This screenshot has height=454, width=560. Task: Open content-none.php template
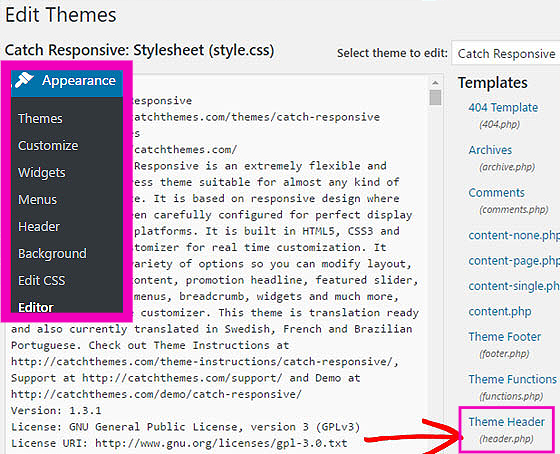(514, 235)
